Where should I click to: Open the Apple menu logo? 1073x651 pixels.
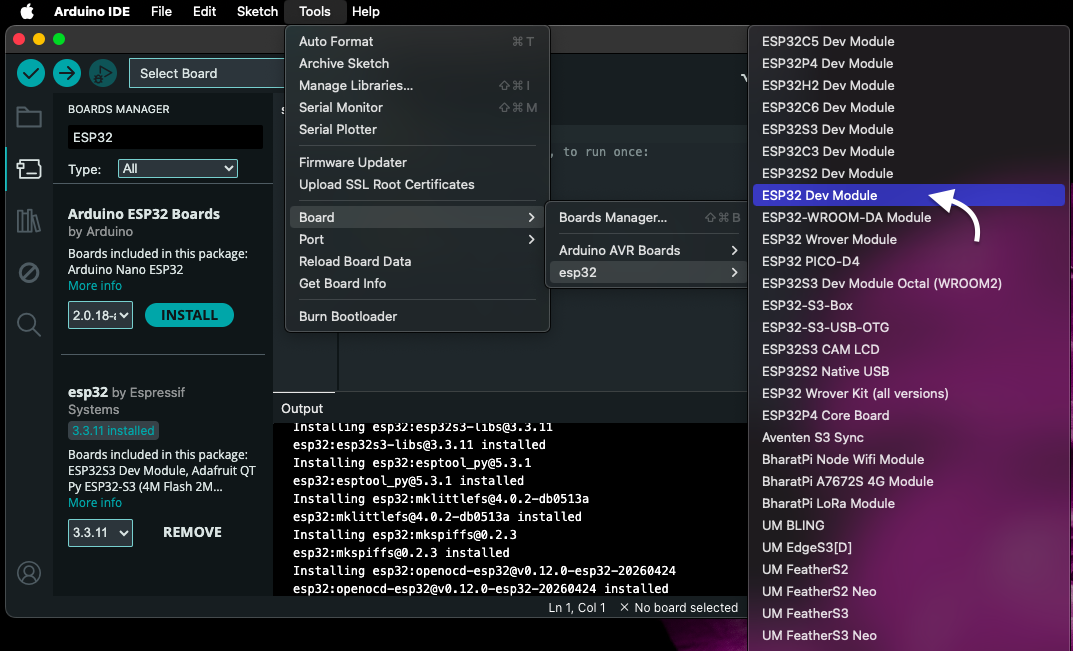point(27,12)
